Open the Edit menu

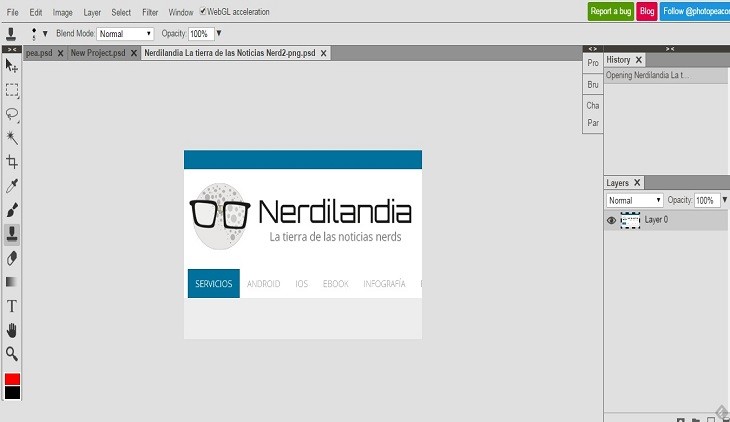(x=35, y=12)
